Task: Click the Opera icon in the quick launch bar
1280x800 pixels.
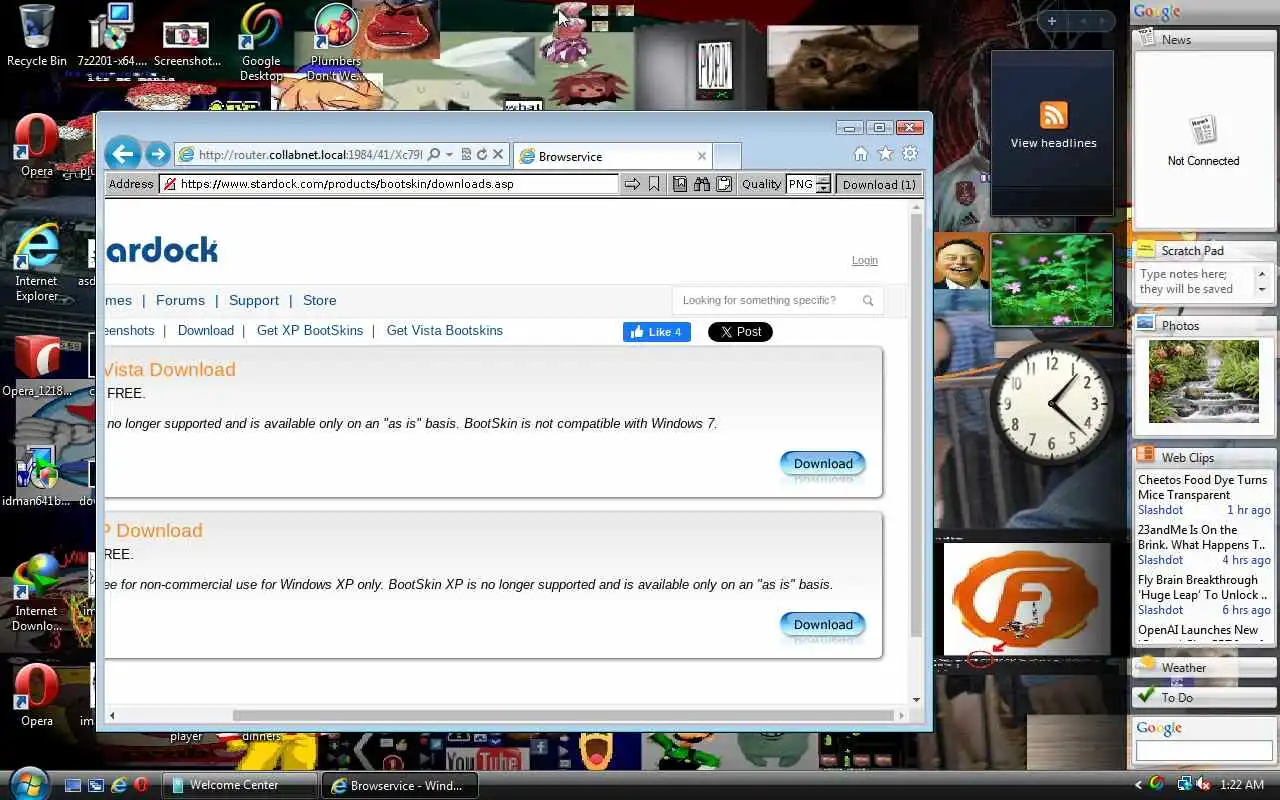Action: tap(142, 785)
